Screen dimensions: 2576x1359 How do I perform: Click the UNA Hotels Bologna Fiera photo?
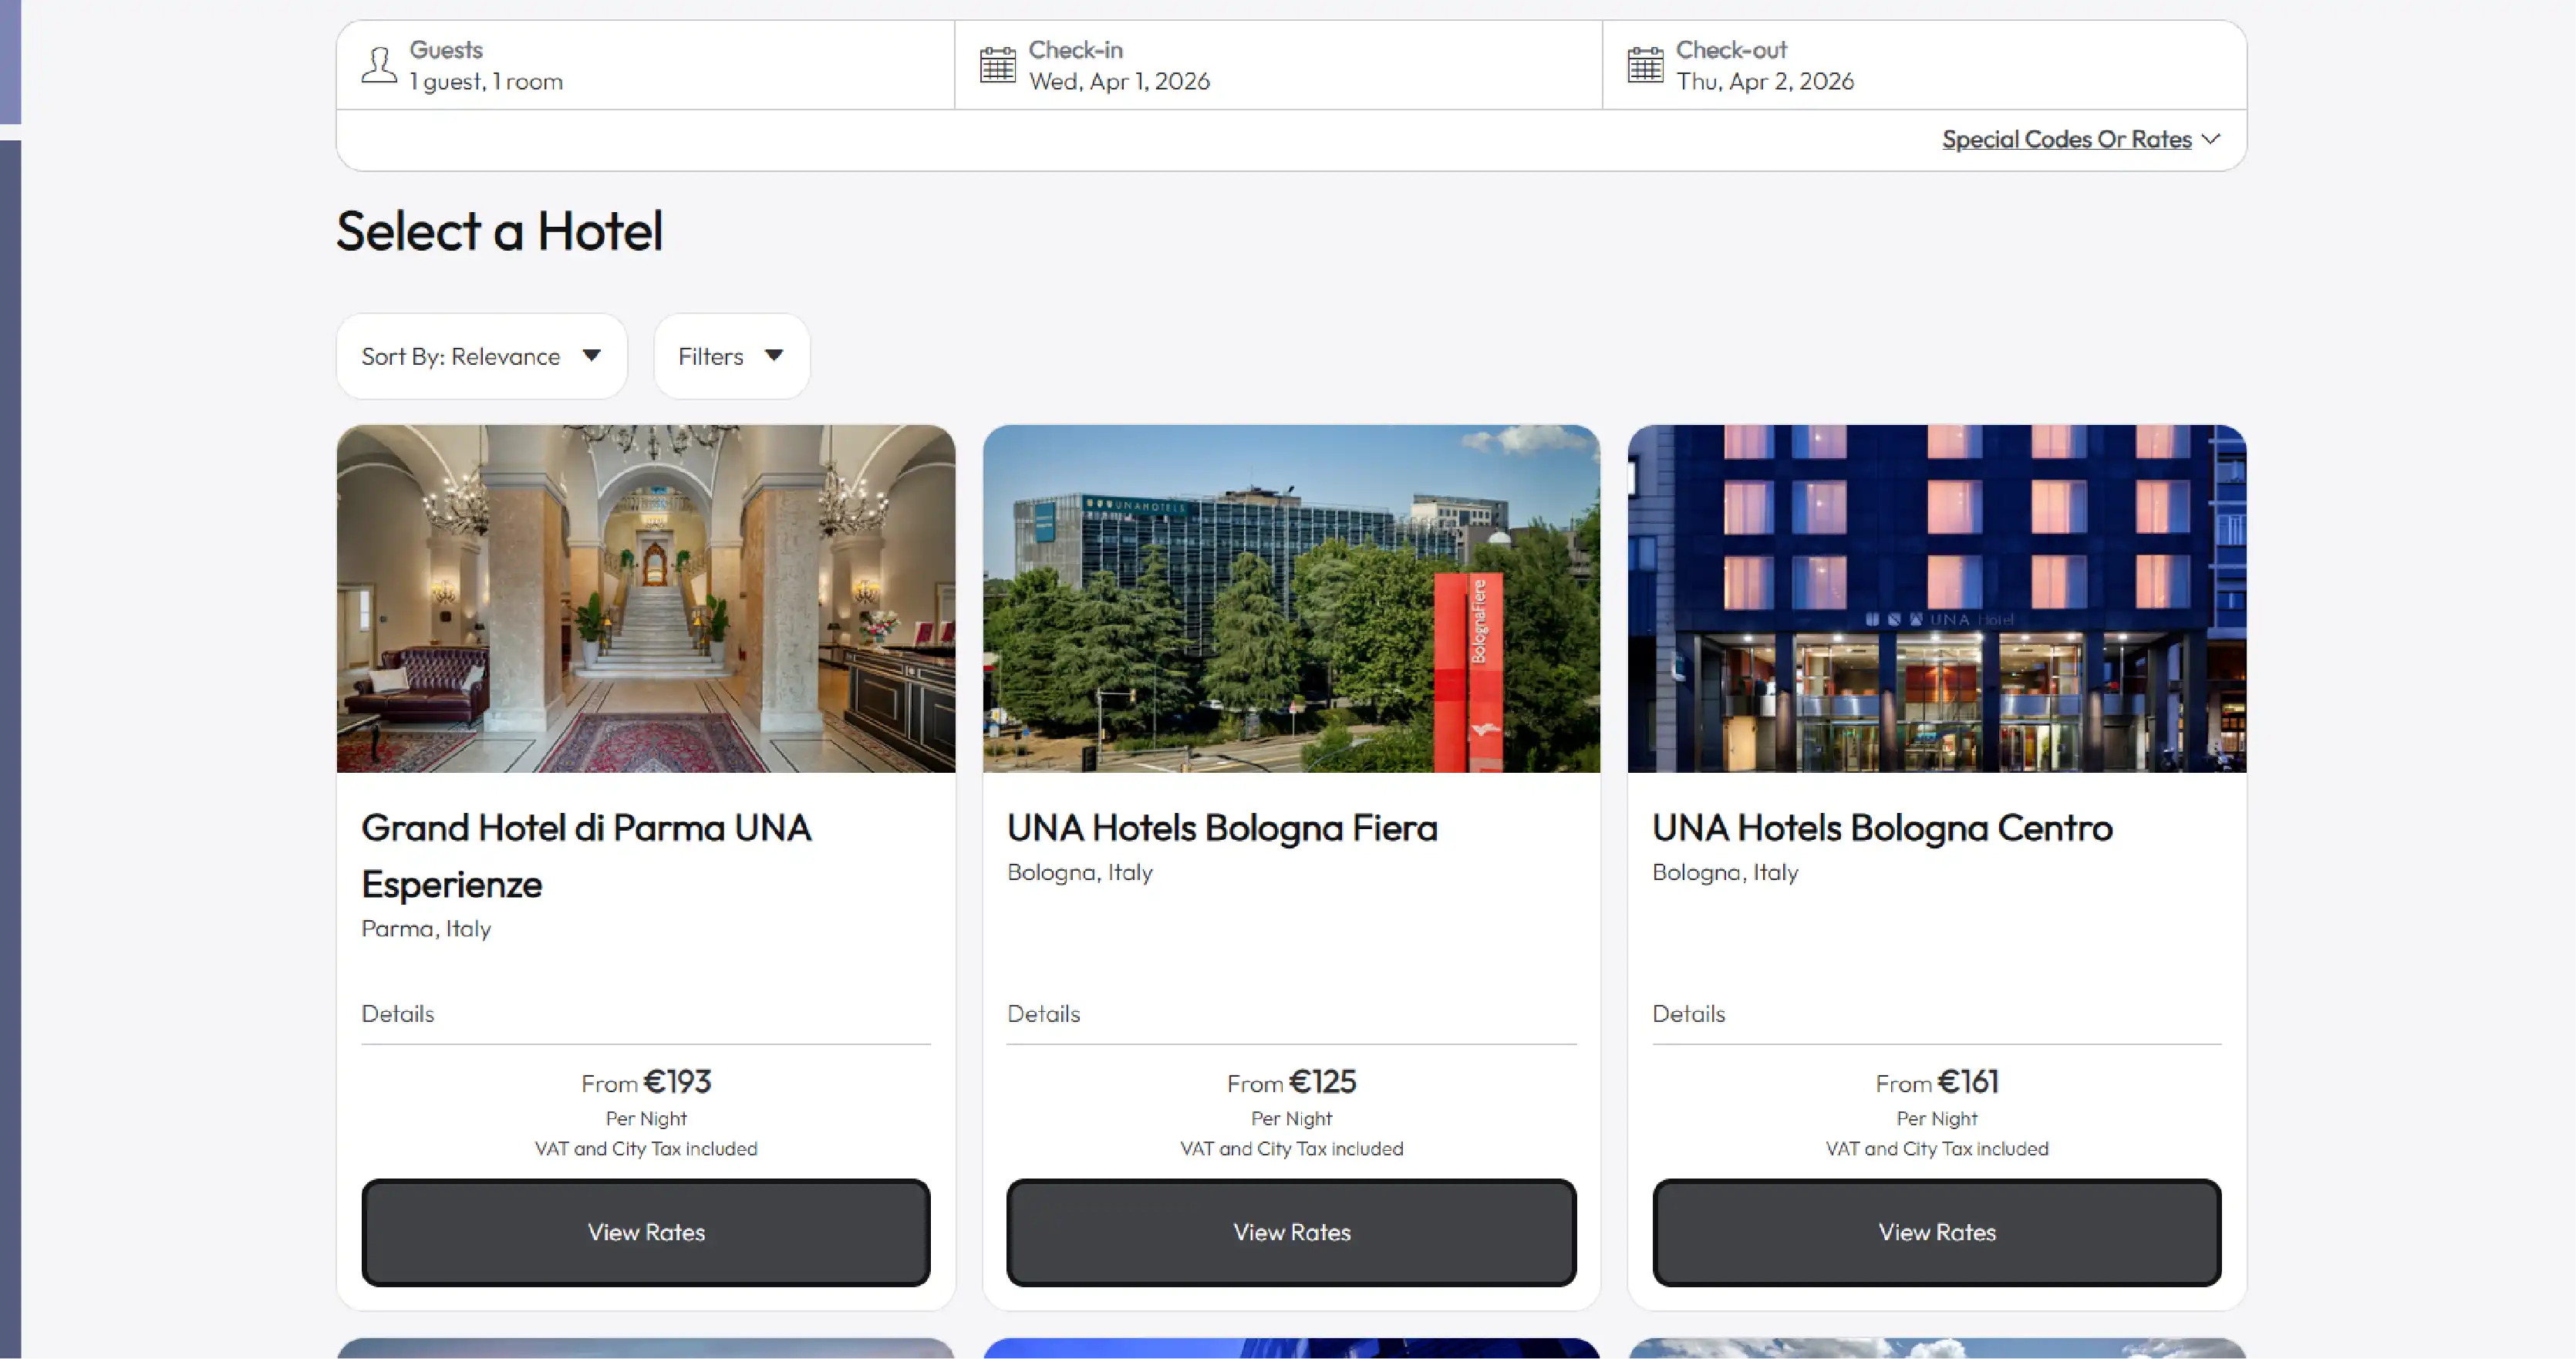[1290, 600]
